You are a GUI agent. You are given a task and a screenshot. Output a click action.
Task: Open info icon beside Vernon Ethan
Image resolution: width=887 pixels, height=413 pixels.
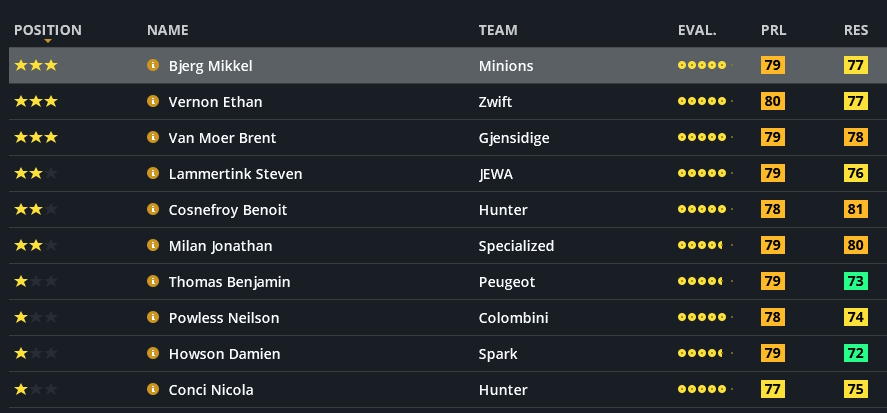[153, 102]
